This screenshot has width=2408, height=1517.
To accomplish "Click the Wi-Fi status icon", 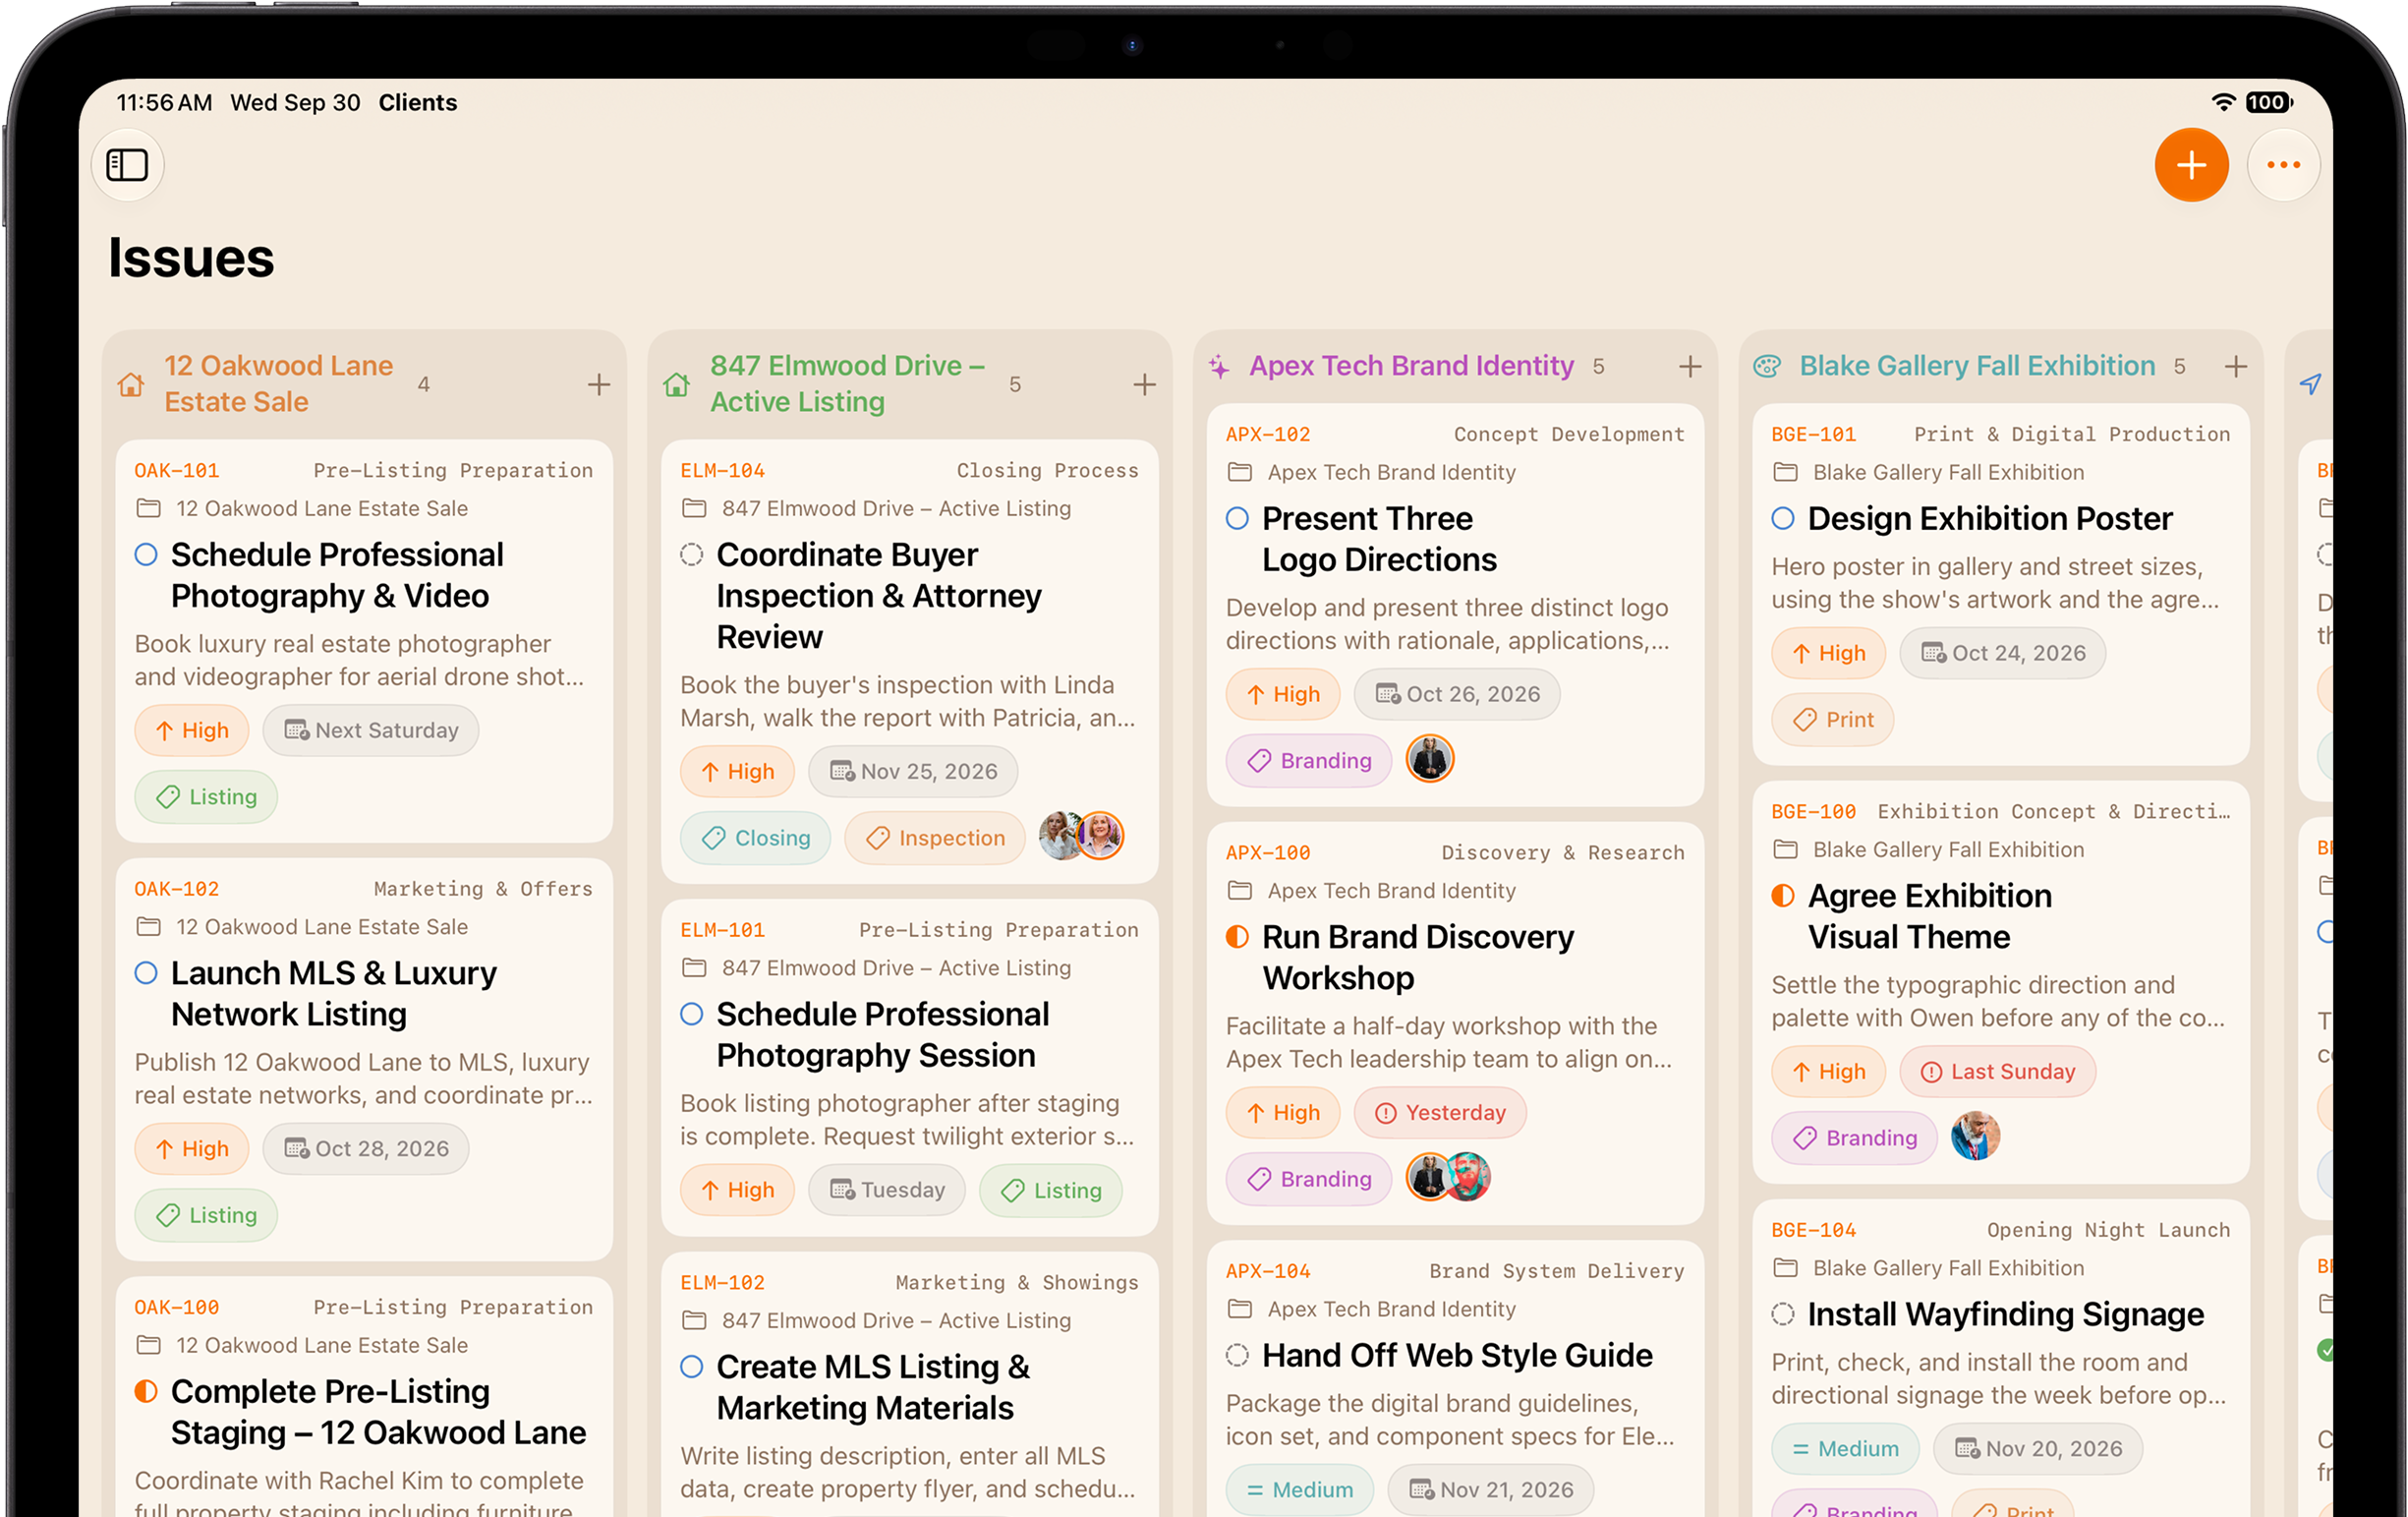I will (x=2222, y=102).
